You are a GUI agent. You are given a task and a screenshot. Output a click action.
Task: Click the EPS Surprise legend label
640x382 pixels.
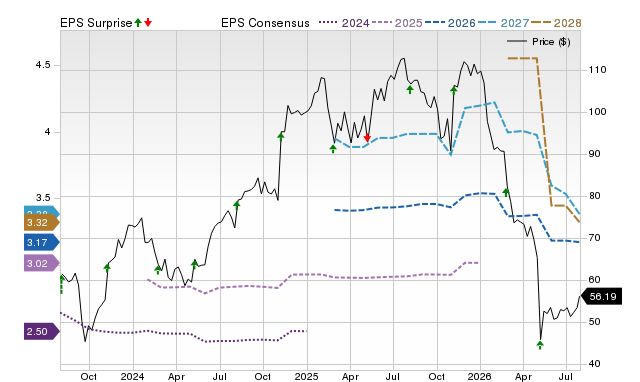click(x=96, y=23)
